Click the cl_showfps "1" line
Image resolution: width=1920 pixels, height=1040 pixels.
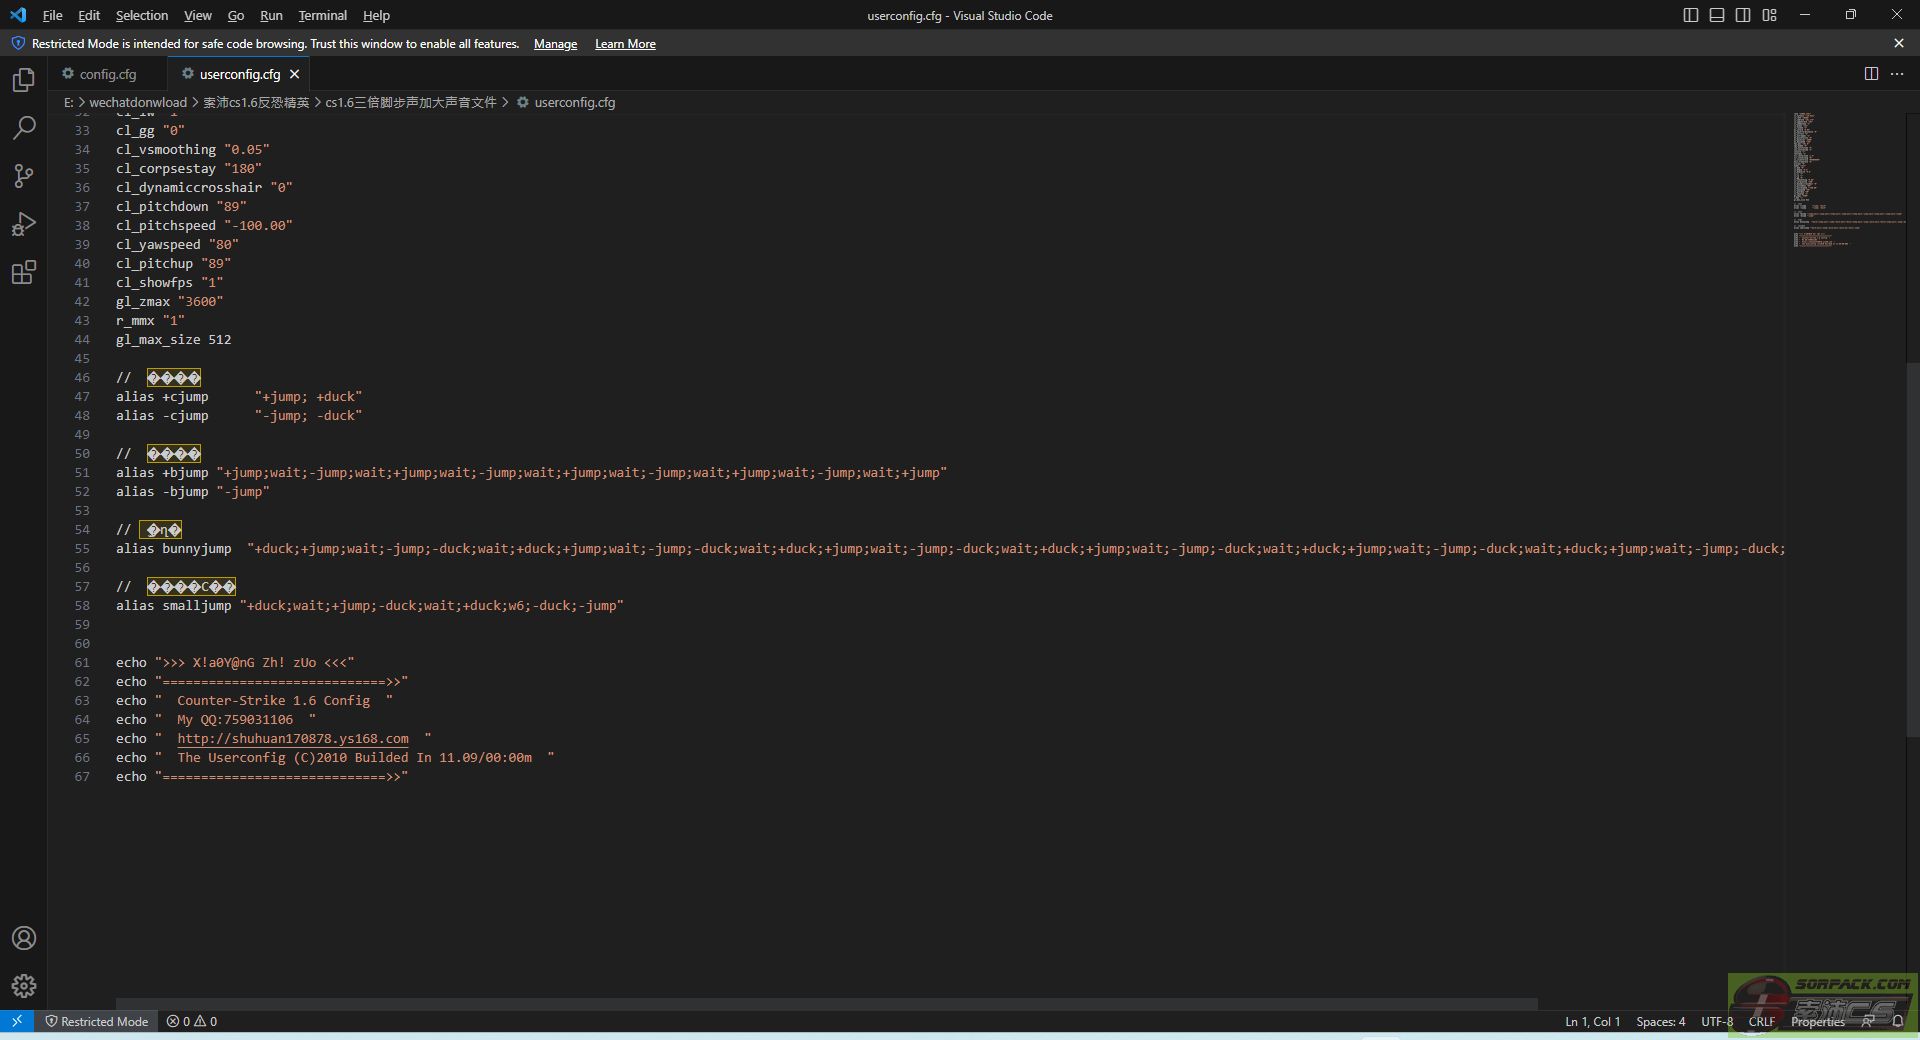pos(169,282)
